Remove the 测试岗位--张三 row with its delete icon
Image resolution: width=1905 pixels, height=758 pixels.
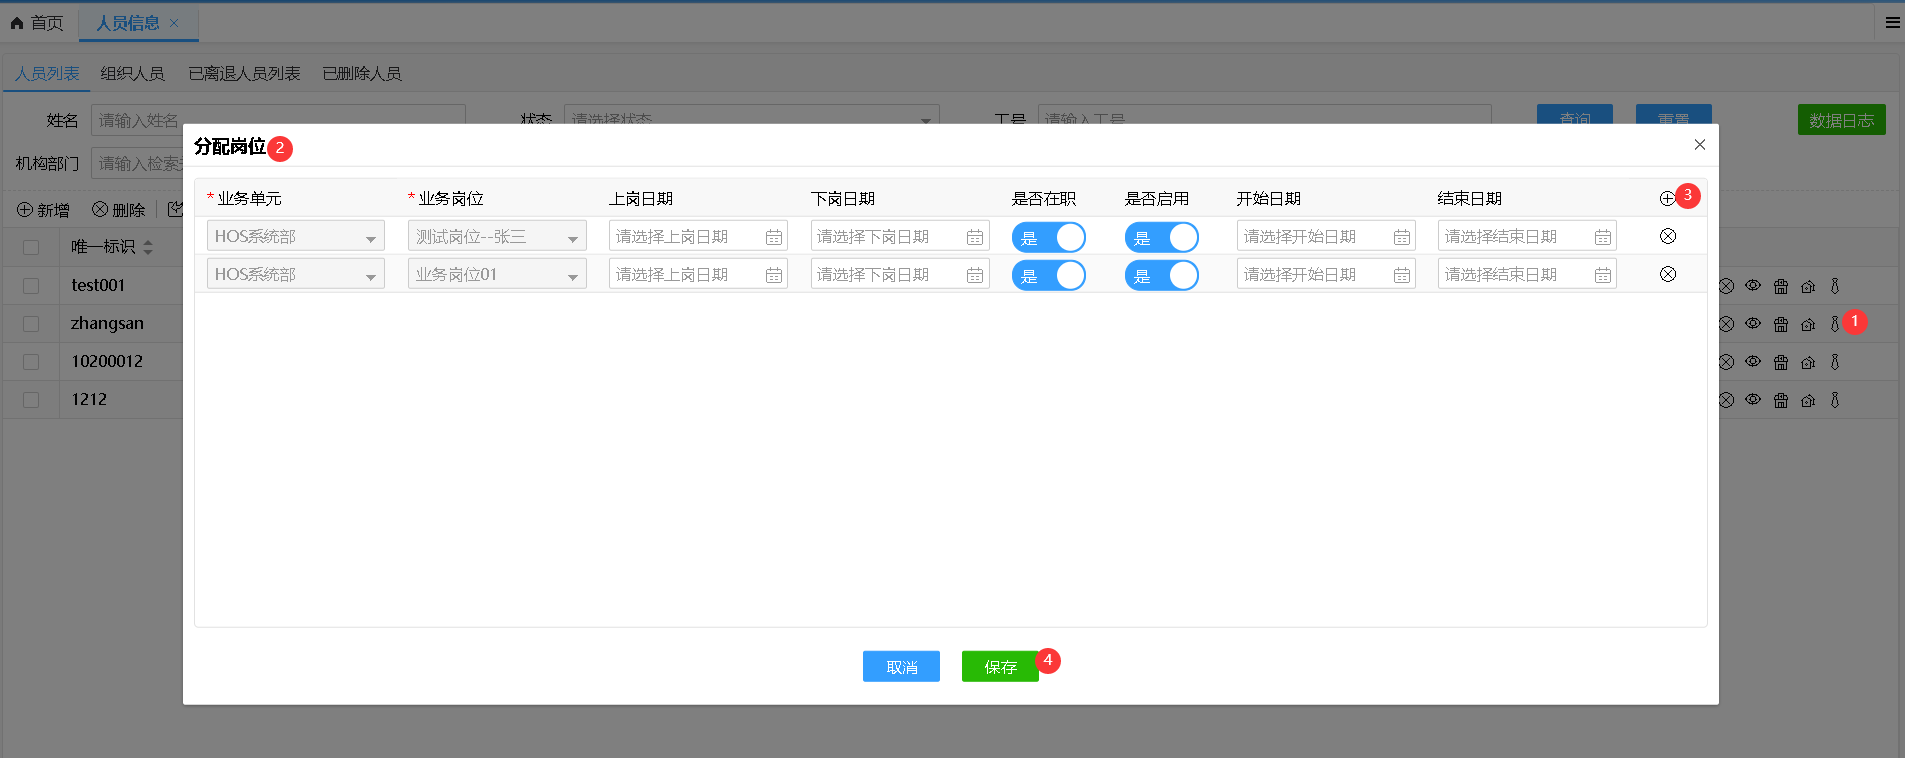pos(1667,237)
